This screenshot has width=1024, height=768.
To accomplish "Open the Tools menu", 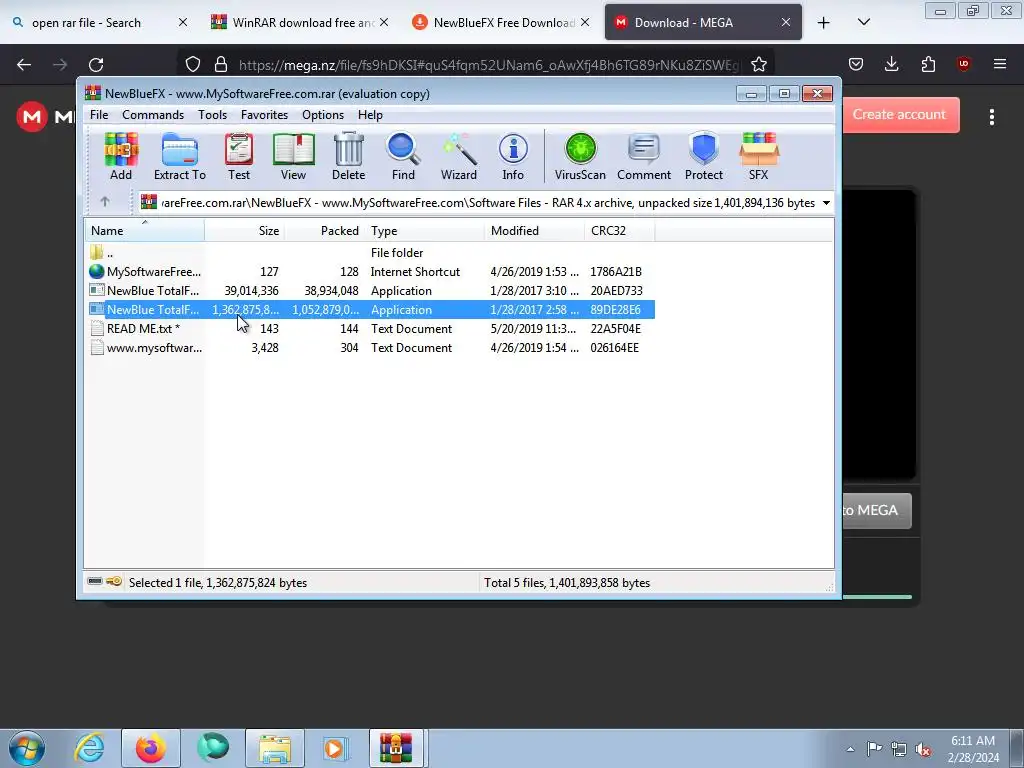I will [213, 115].
